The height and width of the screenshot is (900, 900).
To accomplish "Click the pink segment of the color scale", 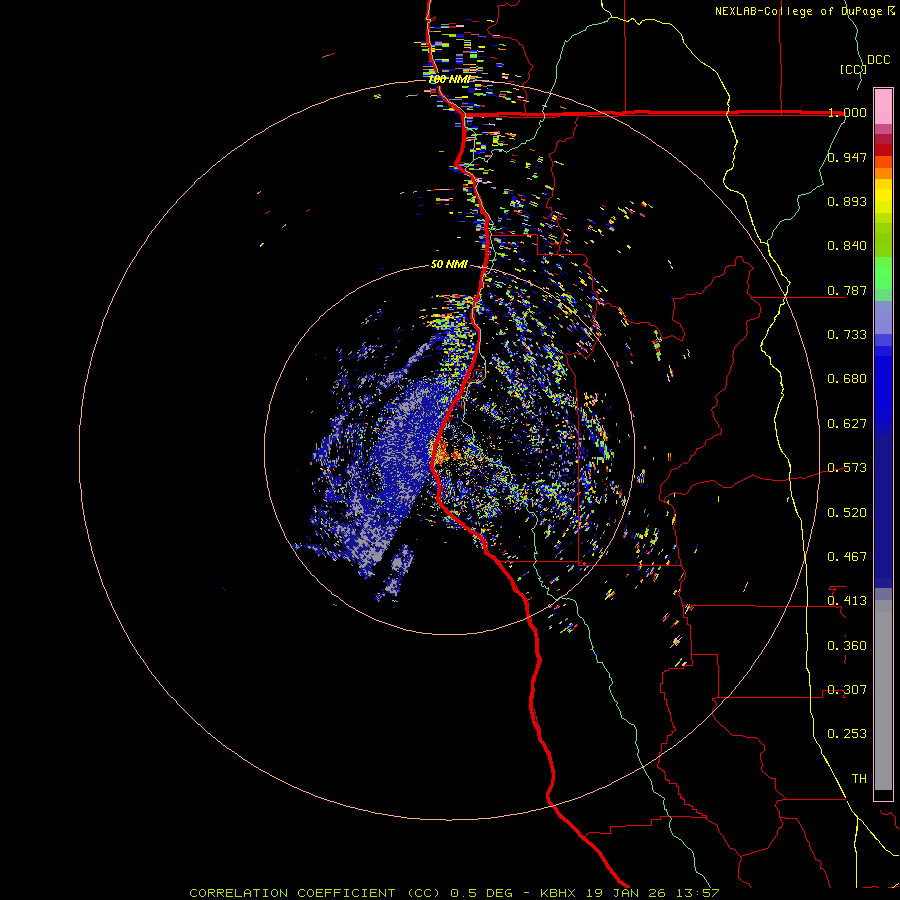I will pyautogui.click(x=883, y=106).
